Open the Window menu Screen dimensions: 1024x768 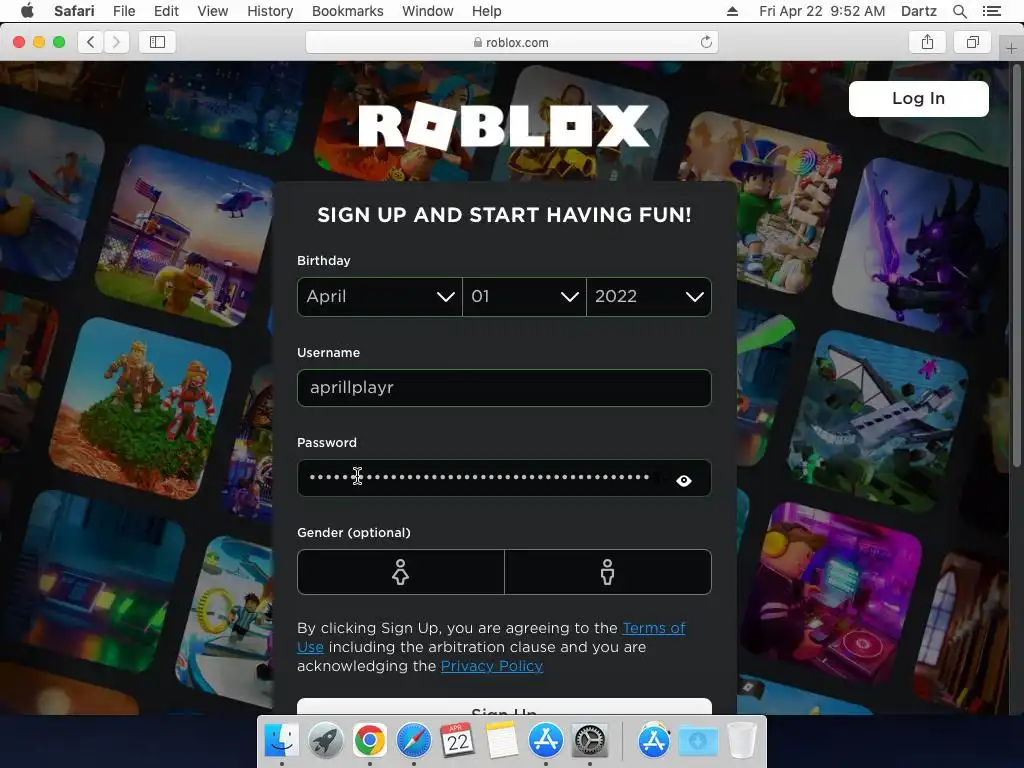coord(428,11)
